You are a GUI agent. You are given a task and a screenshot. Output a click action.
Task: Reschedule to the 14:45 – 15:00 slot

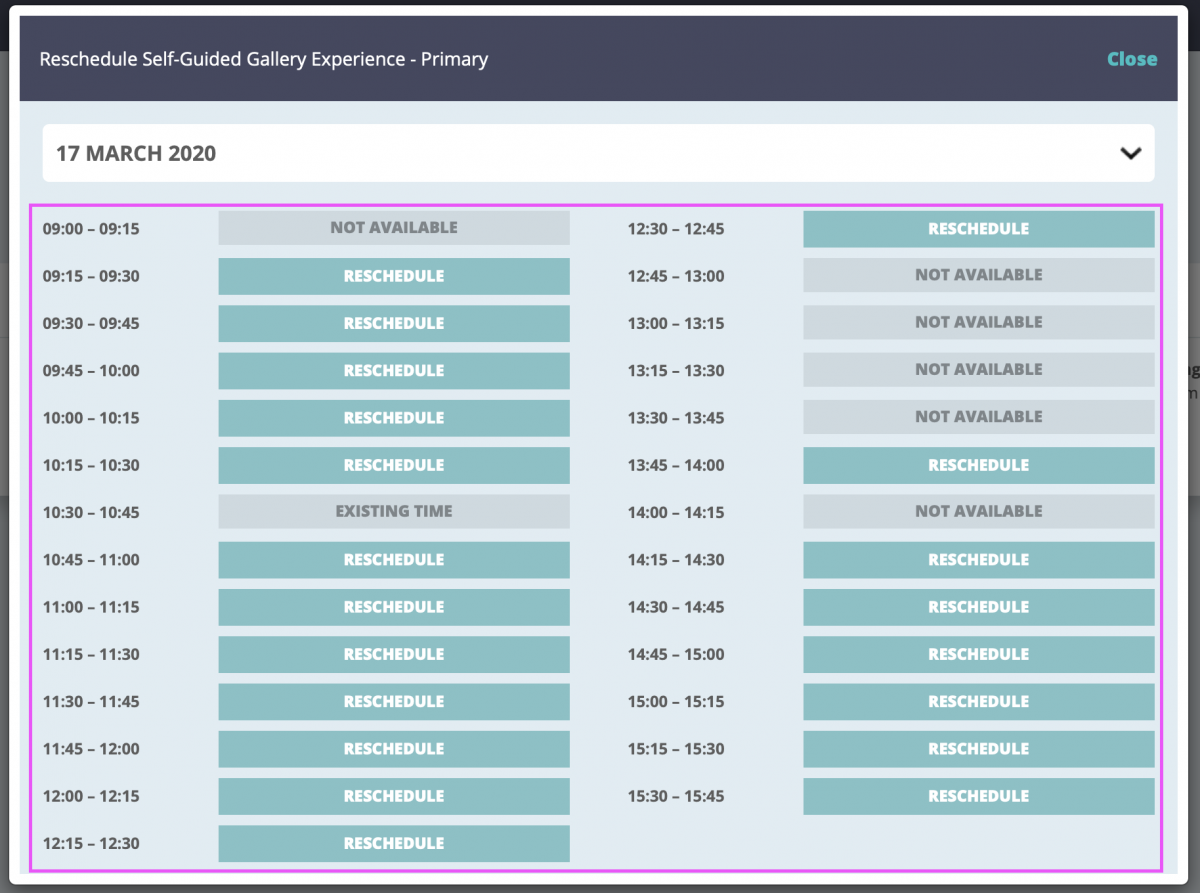(979, 654)
